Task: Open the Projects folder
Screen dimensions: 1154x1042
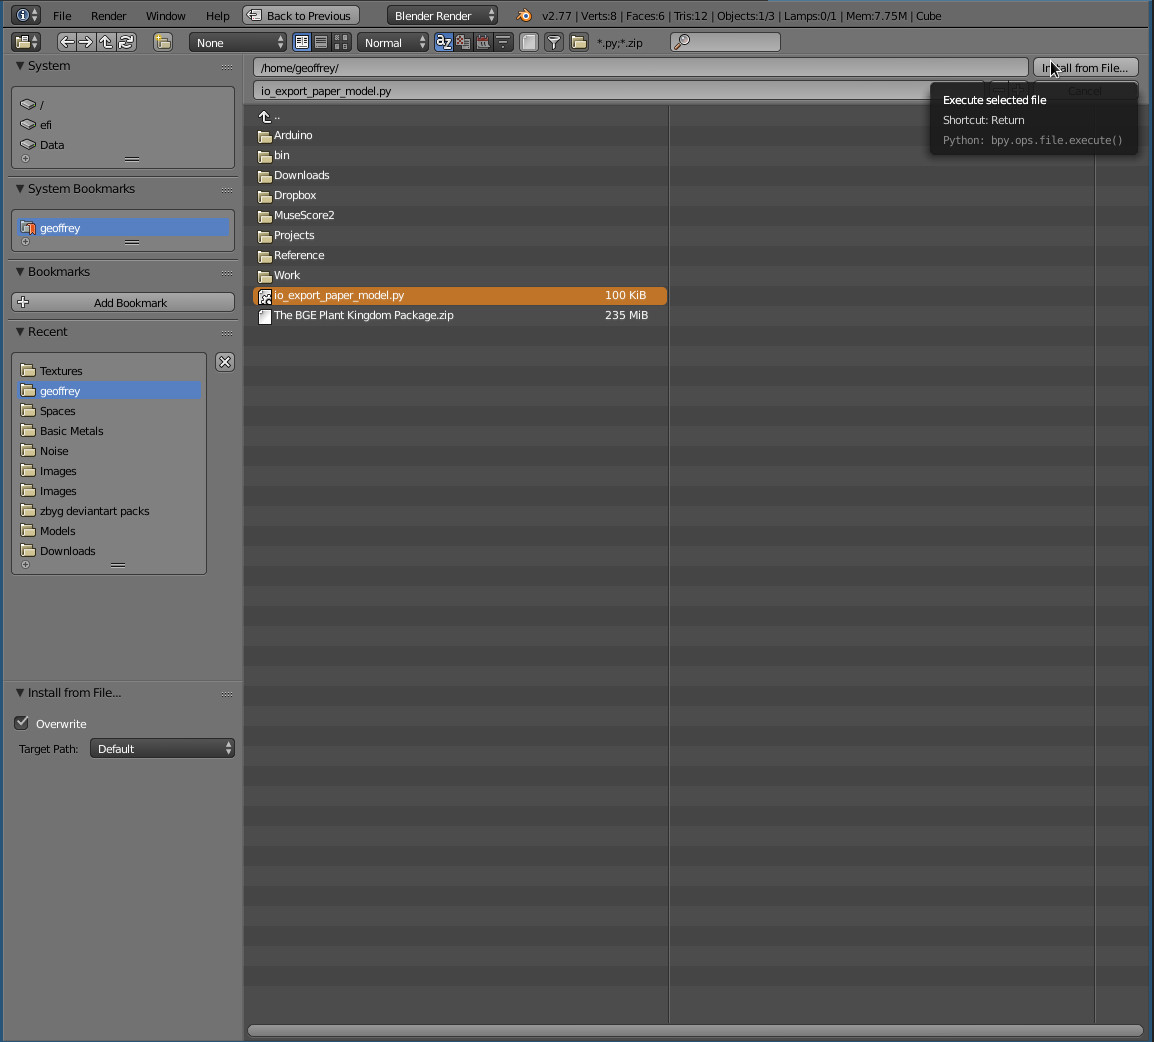Action: pyautogui.click(x=460, y=235)
